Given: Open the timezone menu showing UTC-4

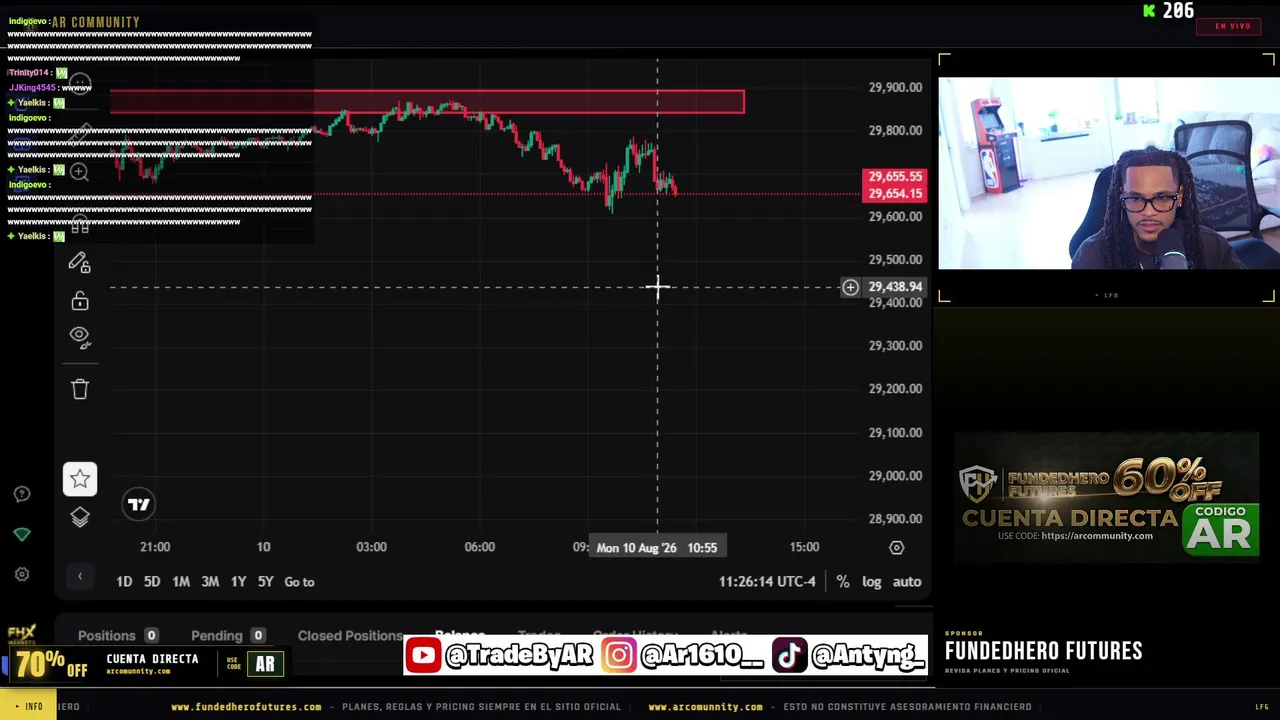Looking at the screenshot, I should (767, 581).
